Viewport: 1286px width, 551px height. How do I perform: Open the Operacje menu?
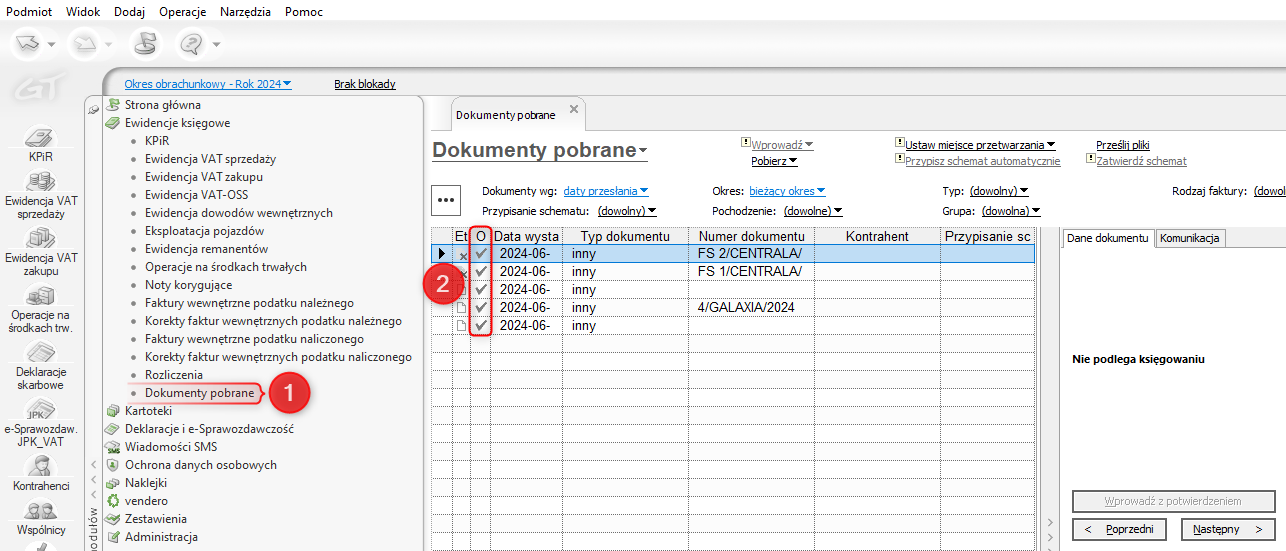point(182,12)
